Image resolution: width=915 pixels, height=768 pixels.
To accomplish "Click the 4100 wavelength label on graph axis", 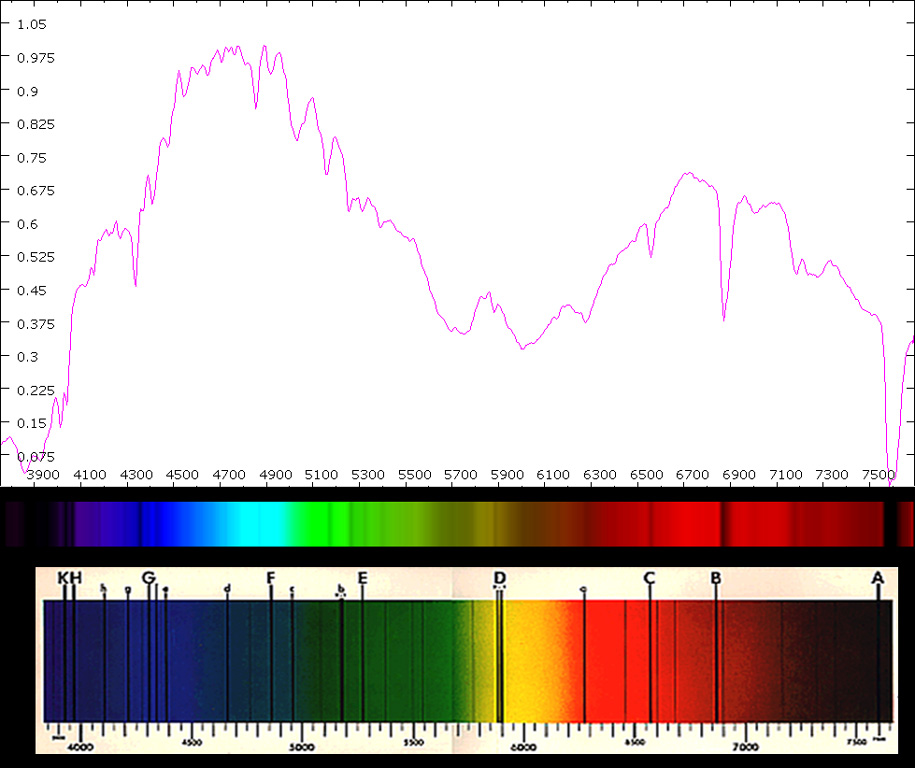I will (90, 475).
